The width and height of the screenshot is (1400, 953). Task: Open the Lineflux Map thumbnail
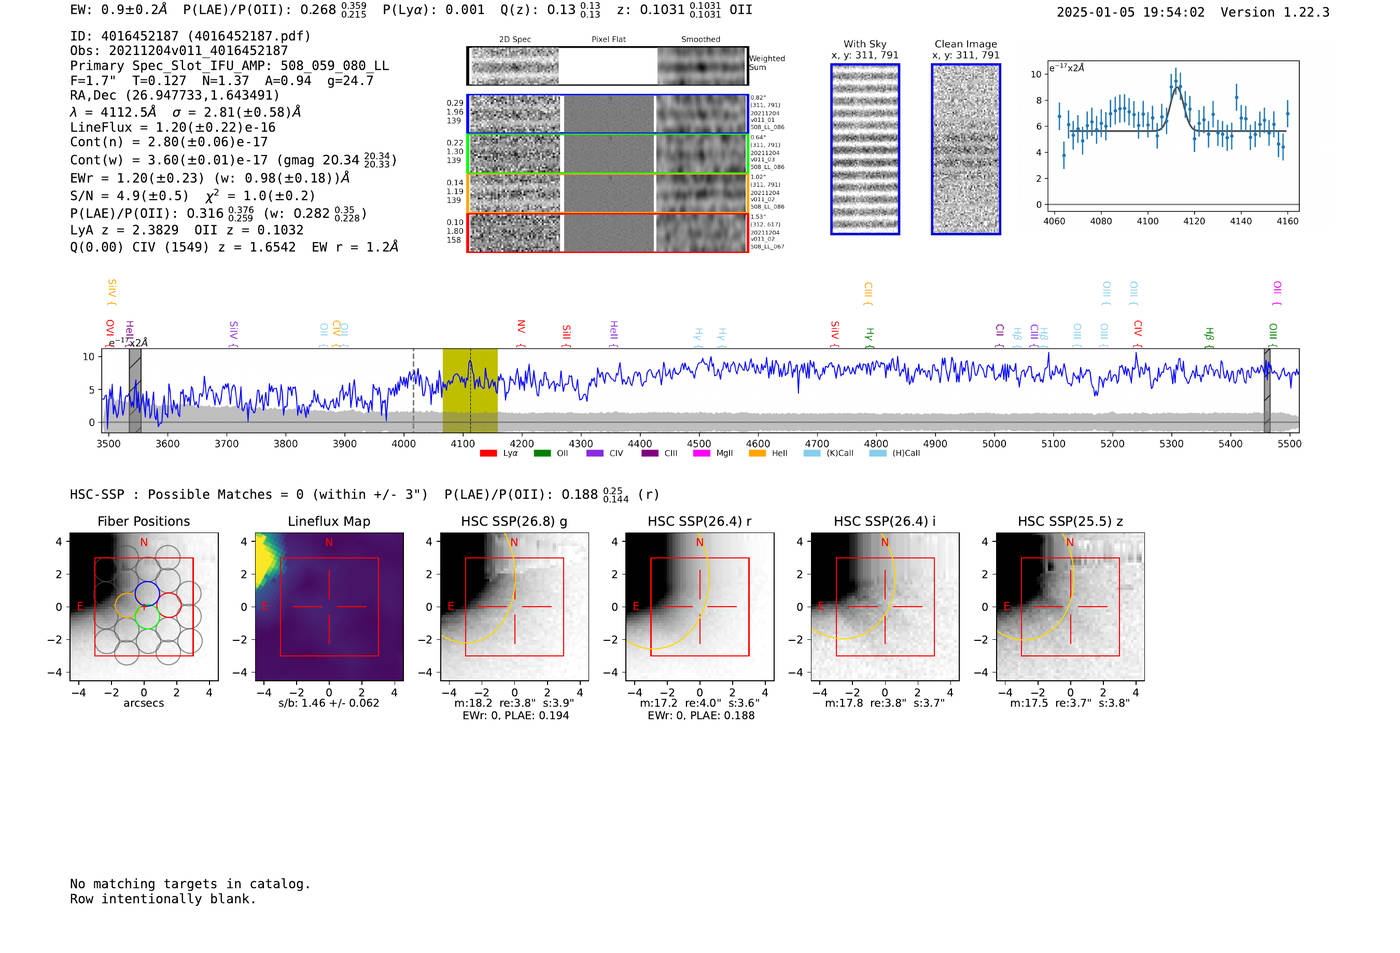point(329,607)
